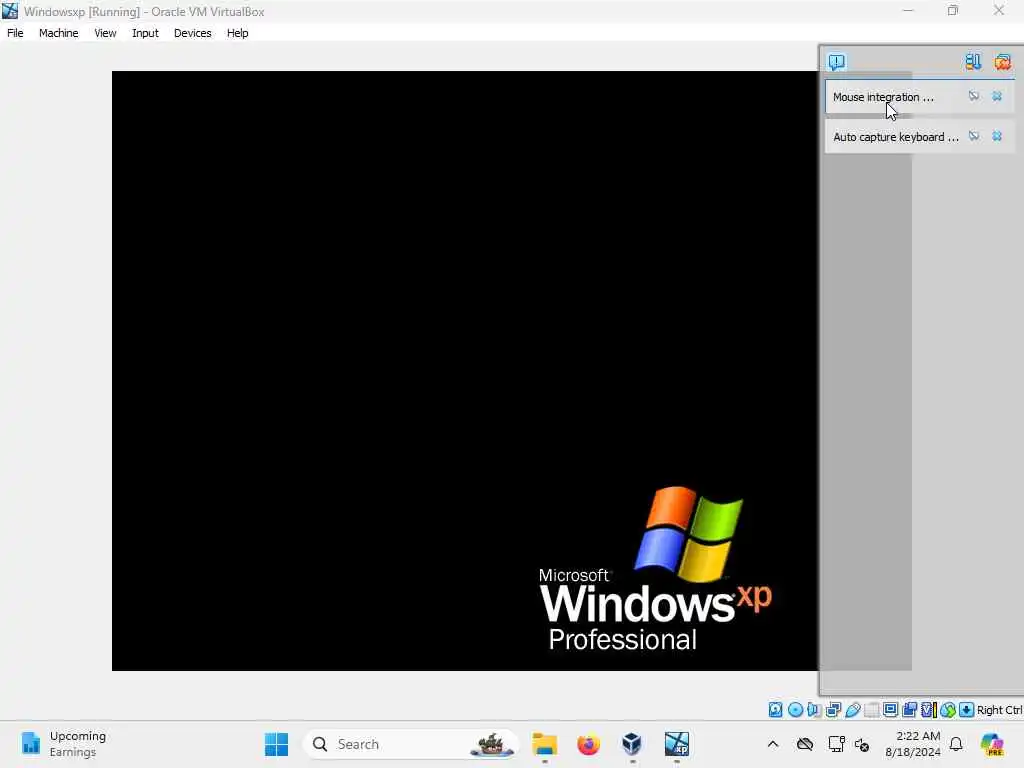The image size is (1024, 768).
Task: Click the greyed-out indicator after the USB icon
Action: click(871, 710)
